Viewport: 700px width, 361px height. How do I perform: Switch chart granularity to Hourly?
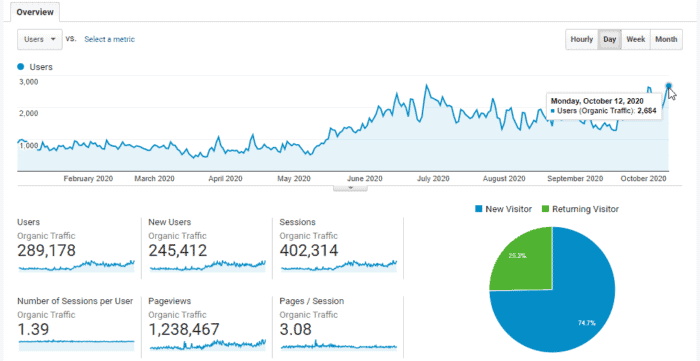[582, 39]
